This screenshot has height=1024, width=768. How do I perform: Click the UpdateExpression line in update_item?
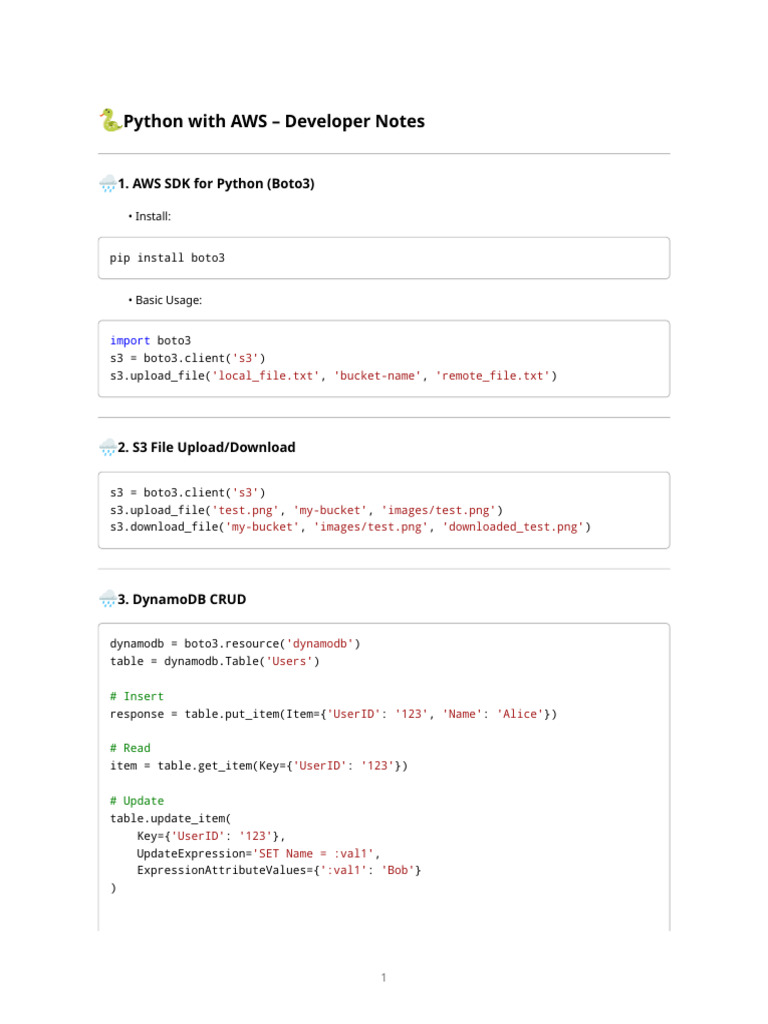258,853
